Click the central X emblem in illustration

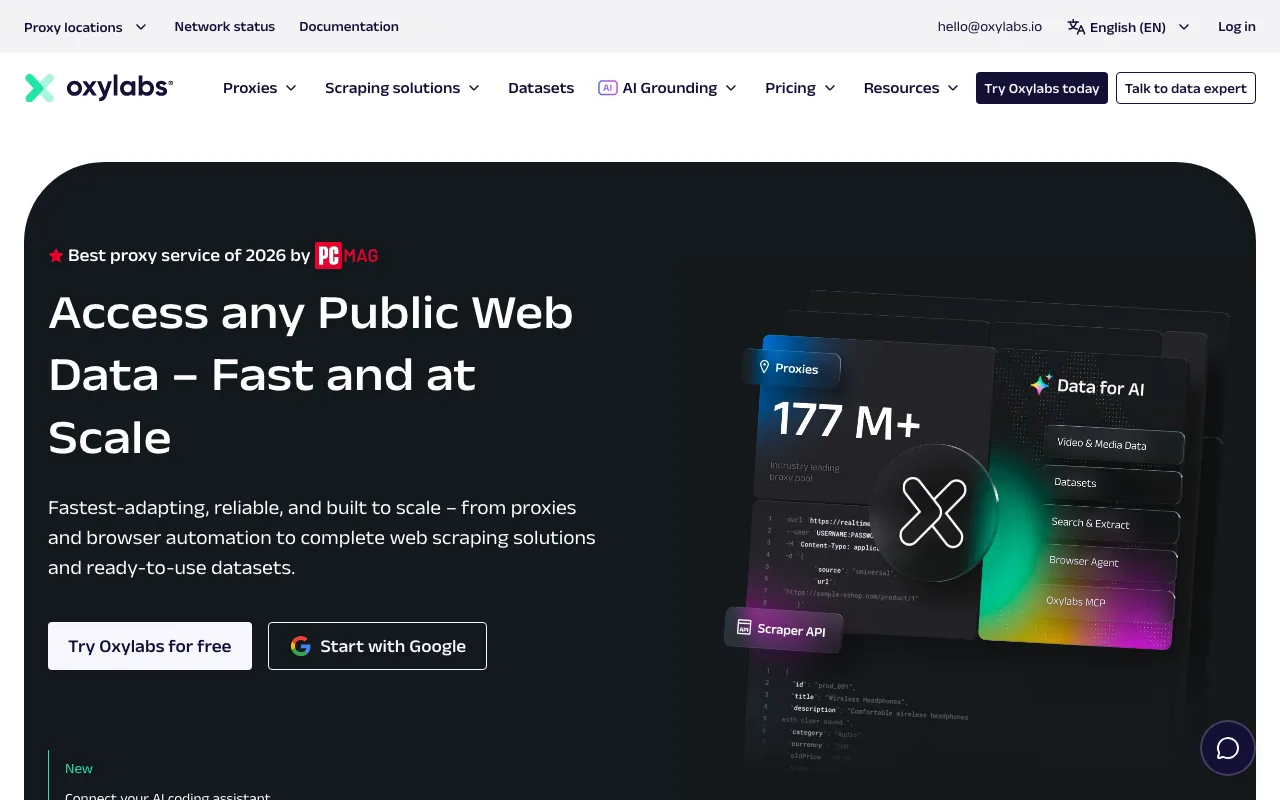point(933,513)
